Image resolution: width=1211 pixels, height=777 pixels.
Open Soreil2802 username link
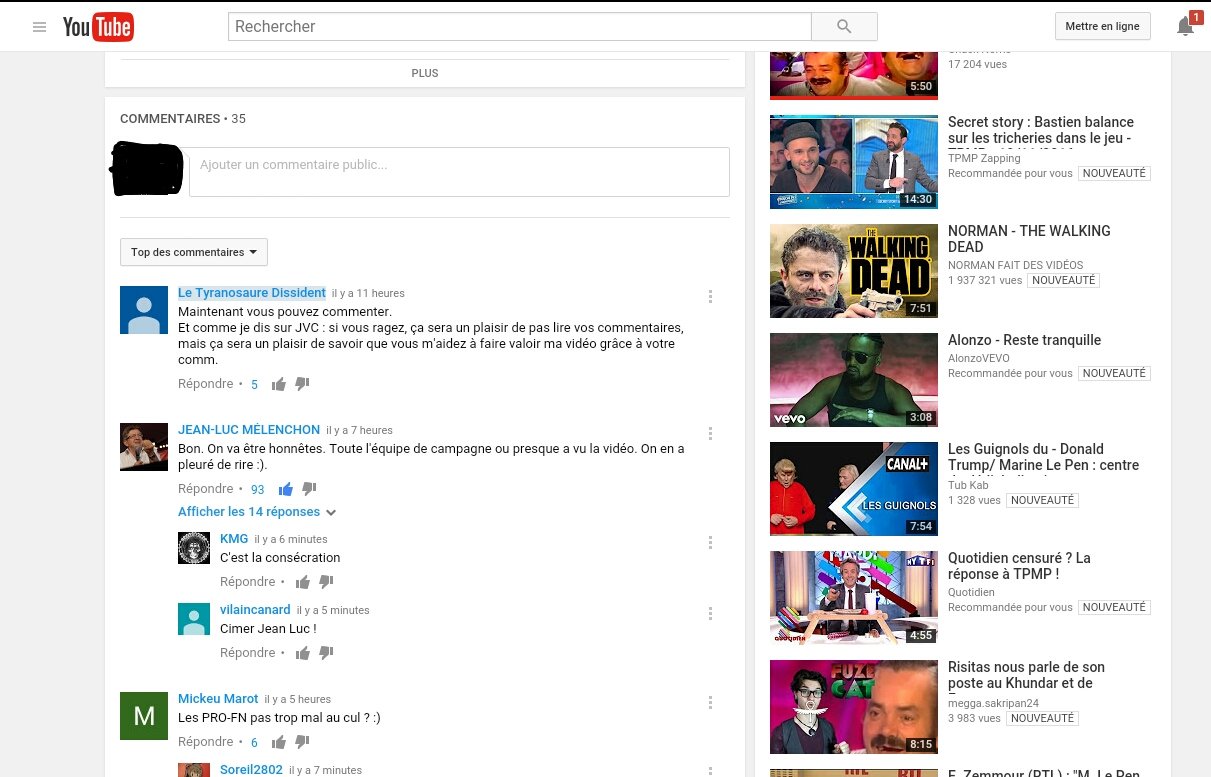pos(251,770)
